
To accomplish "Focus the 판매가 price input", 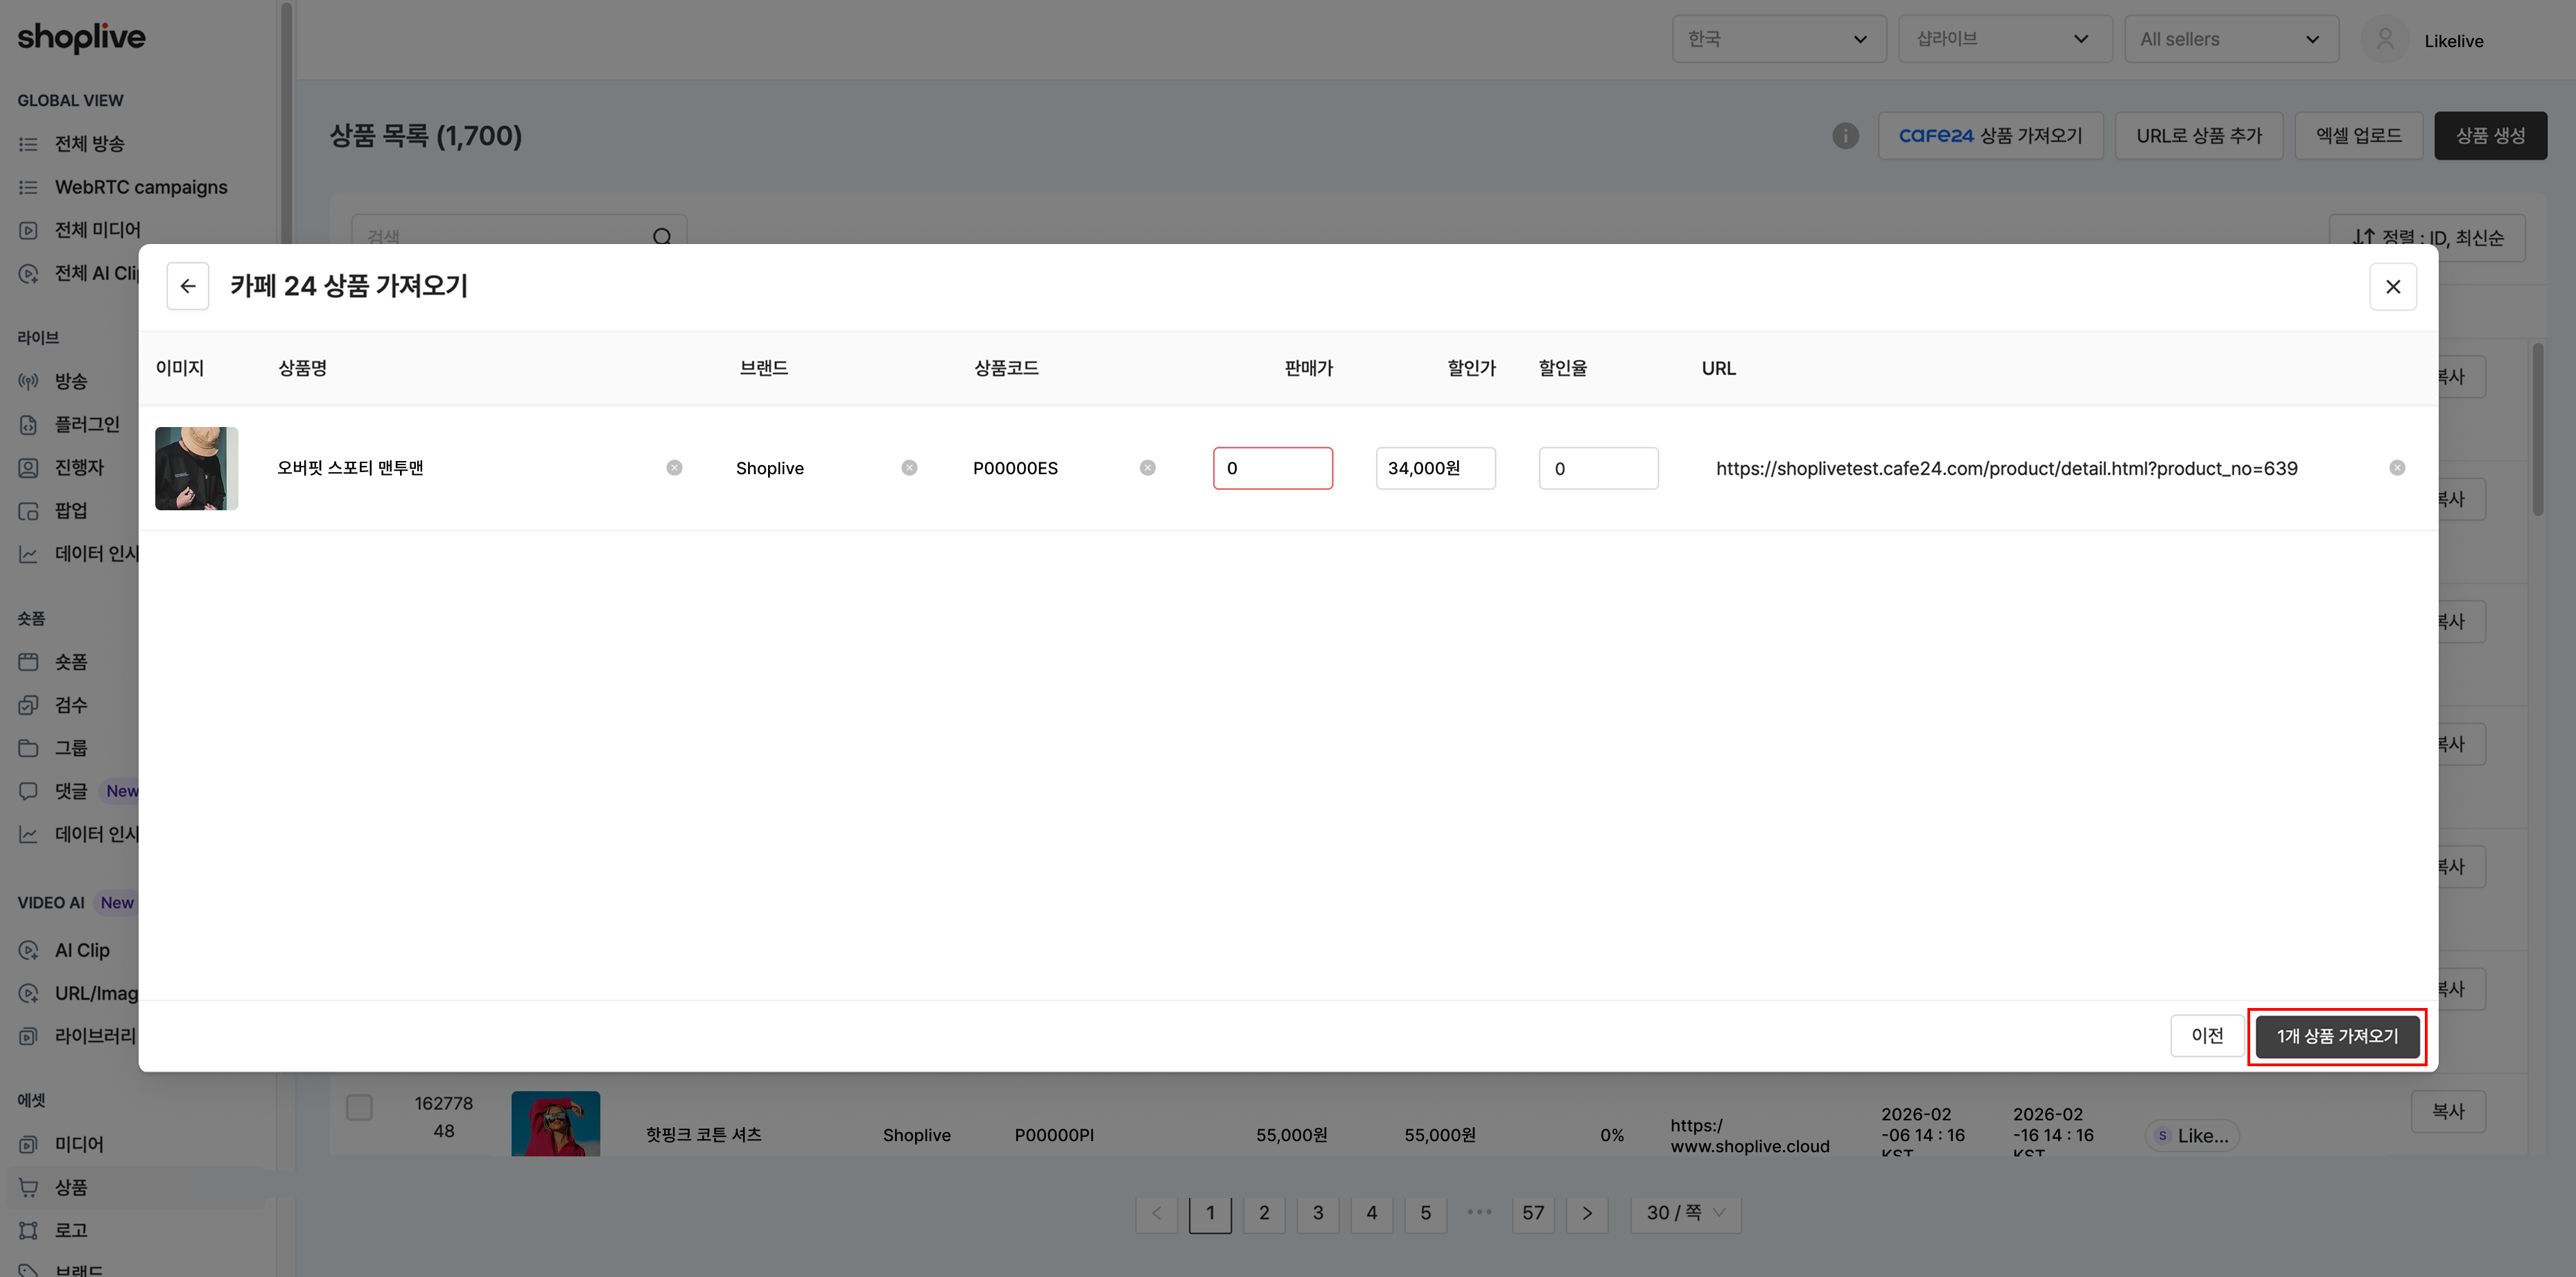I will 1272,468.
